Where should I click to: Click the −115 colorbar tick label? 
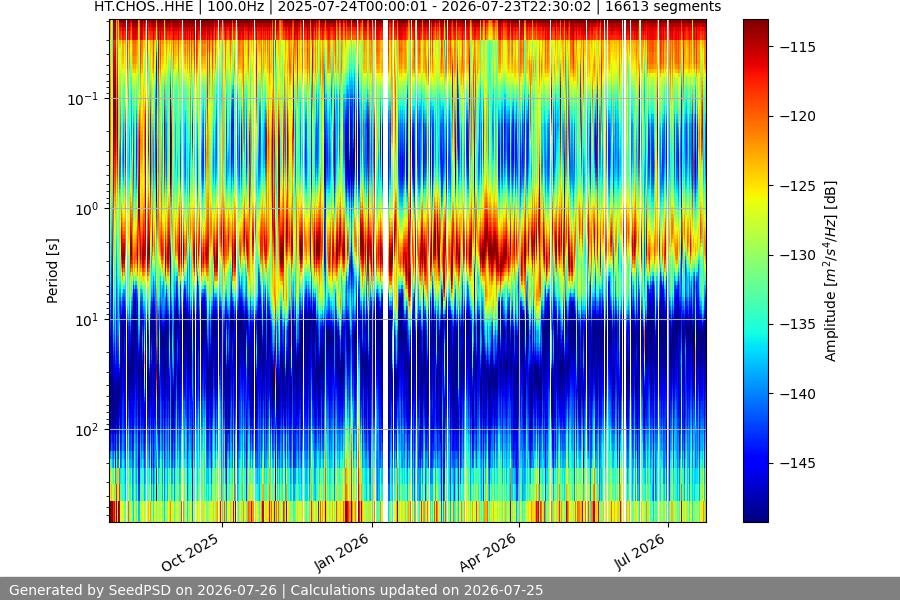click(x=798, y=47)
